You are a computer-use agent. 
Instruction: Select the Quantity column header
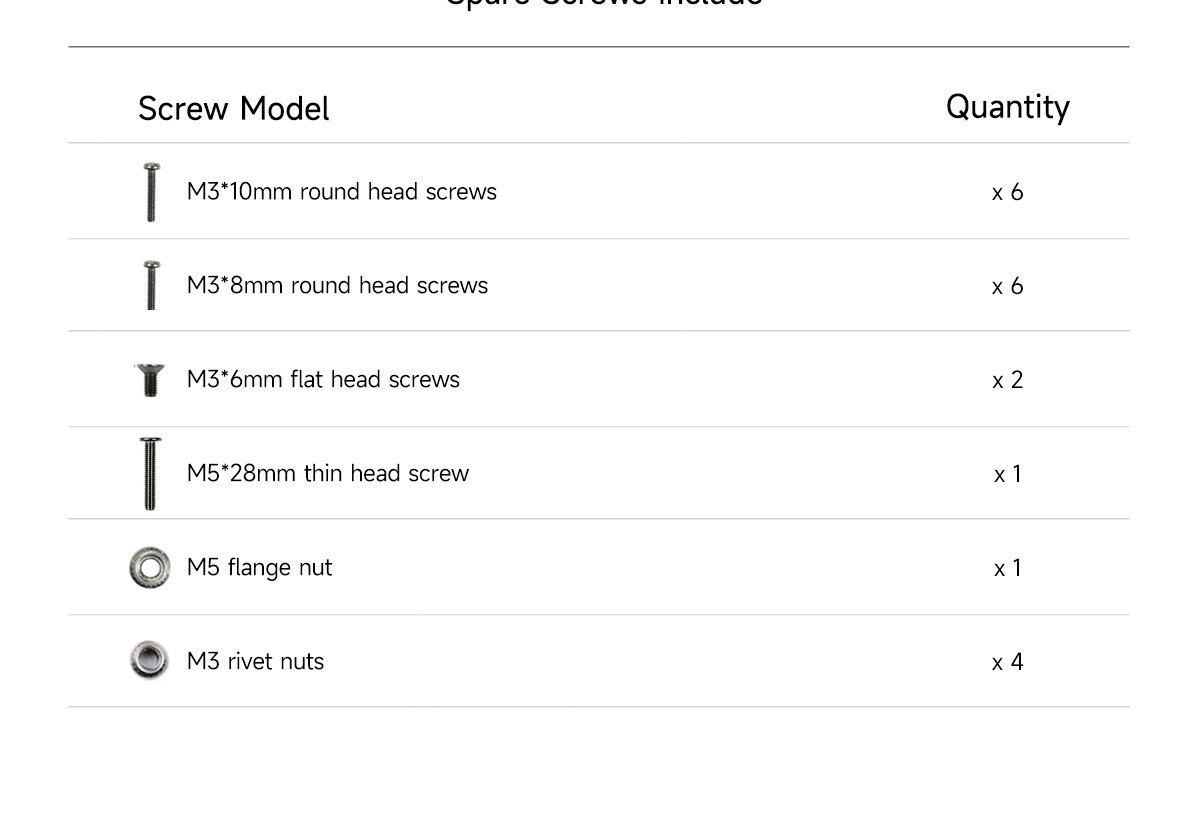(x=1007, y=106)
